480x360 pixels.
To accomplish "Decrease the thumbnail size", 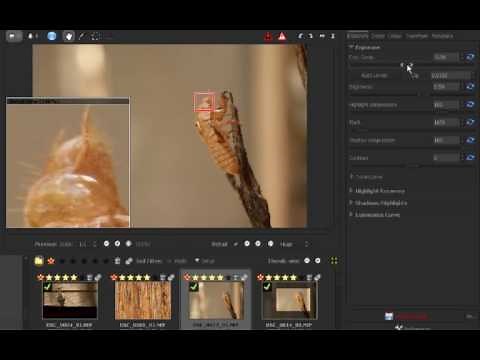I will click(307, 261).
